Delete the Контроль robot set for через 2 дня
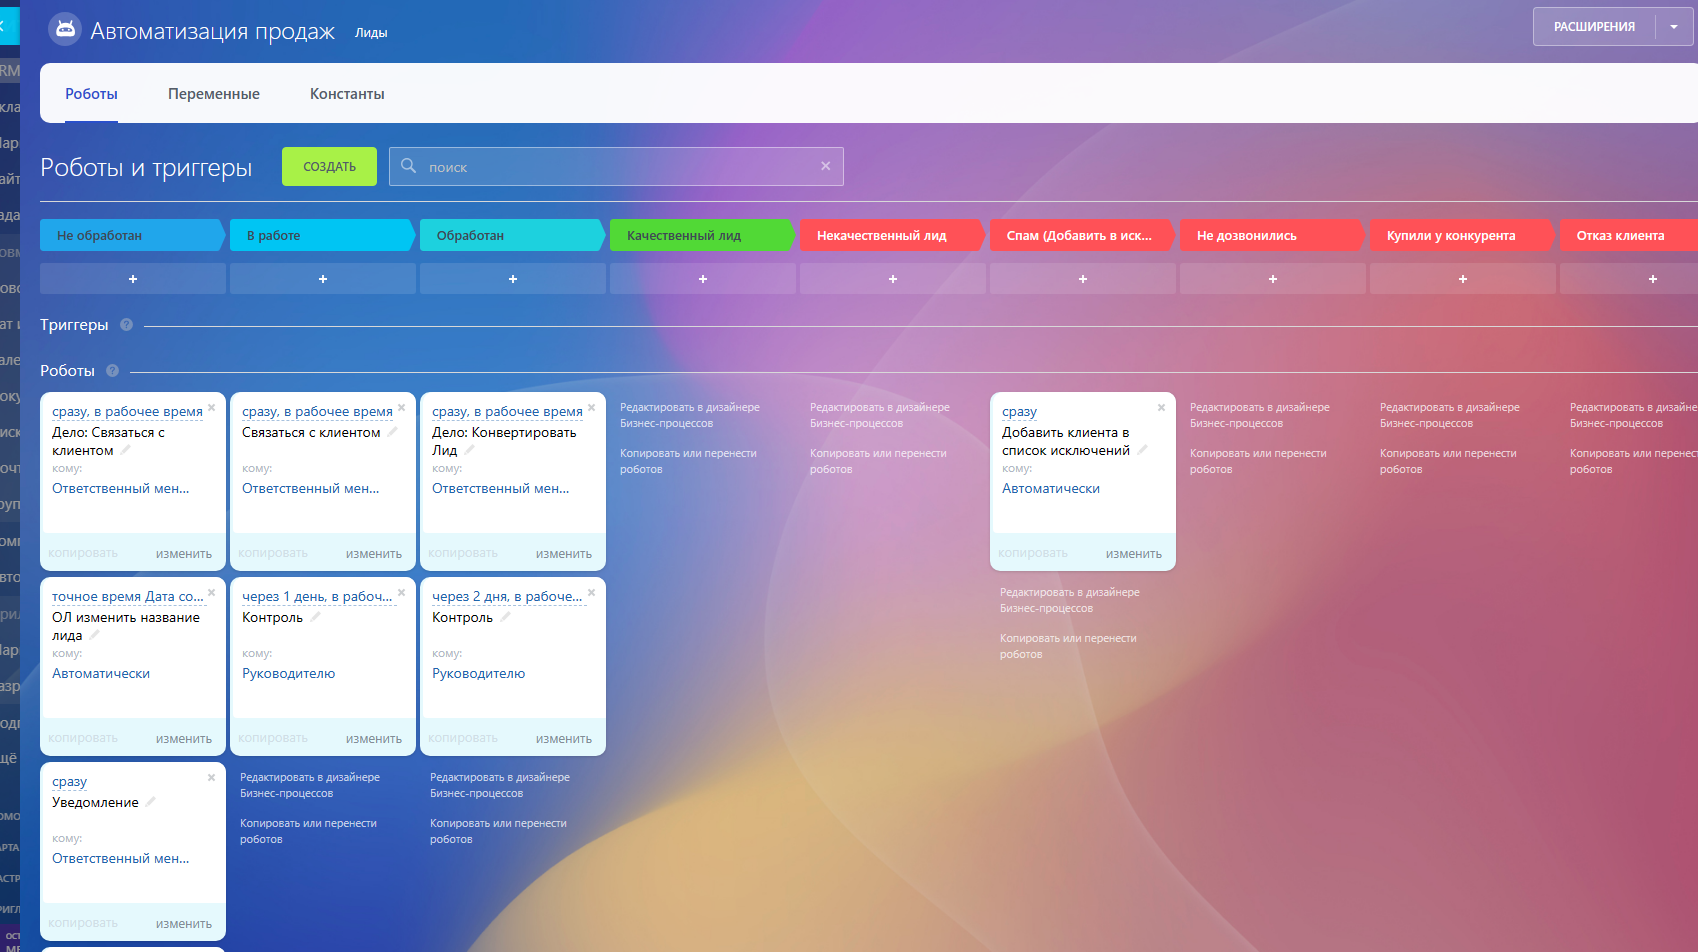Viewport: 1698px width, 952px height. point(591,592)
